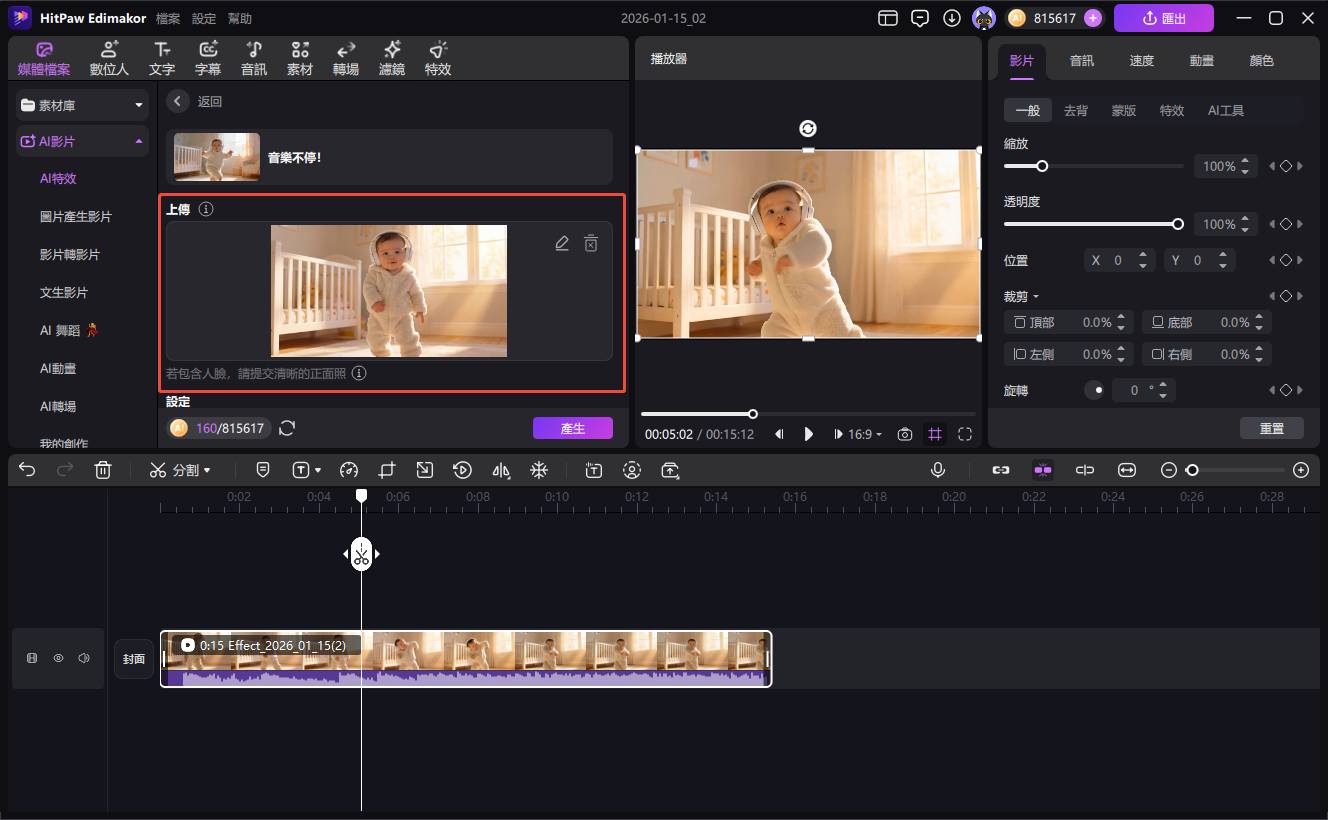Image resolution: width=1328 pixels, height=820 pixels.
Task: Remove the uploaded image with delete icon
Action: click(591, 244)
